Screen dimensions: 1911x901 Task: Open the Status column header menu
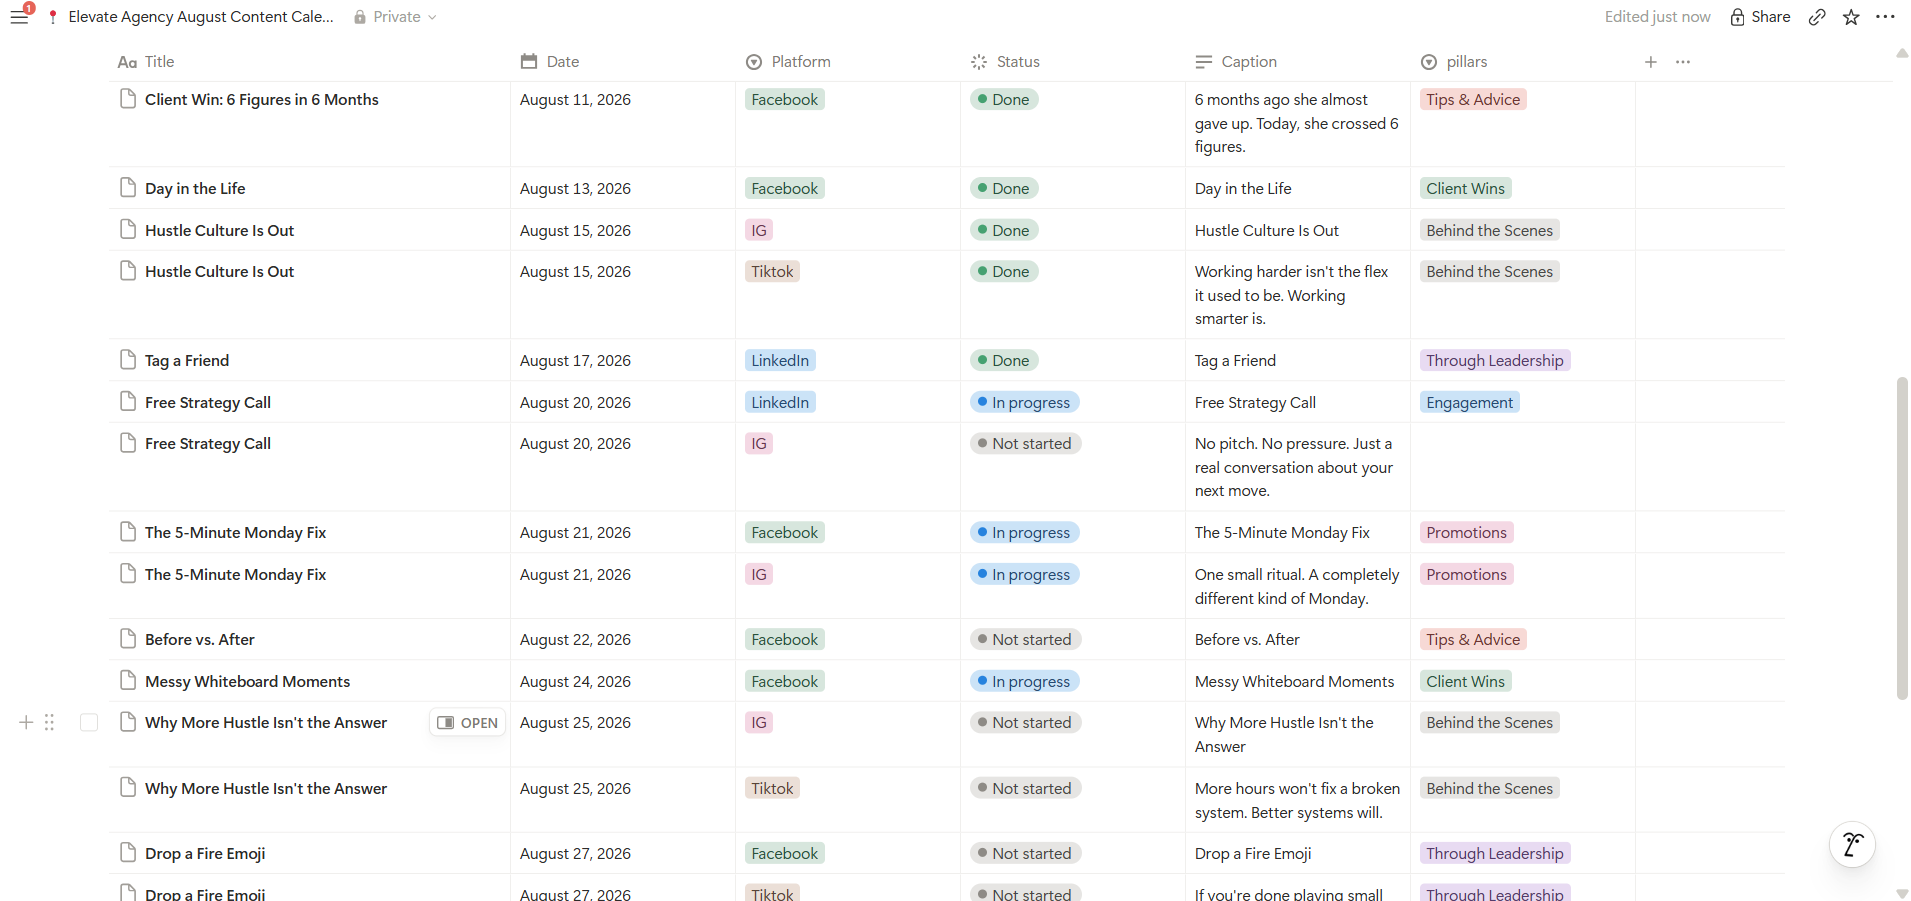pyautogui.click(x=1006, y=62)
